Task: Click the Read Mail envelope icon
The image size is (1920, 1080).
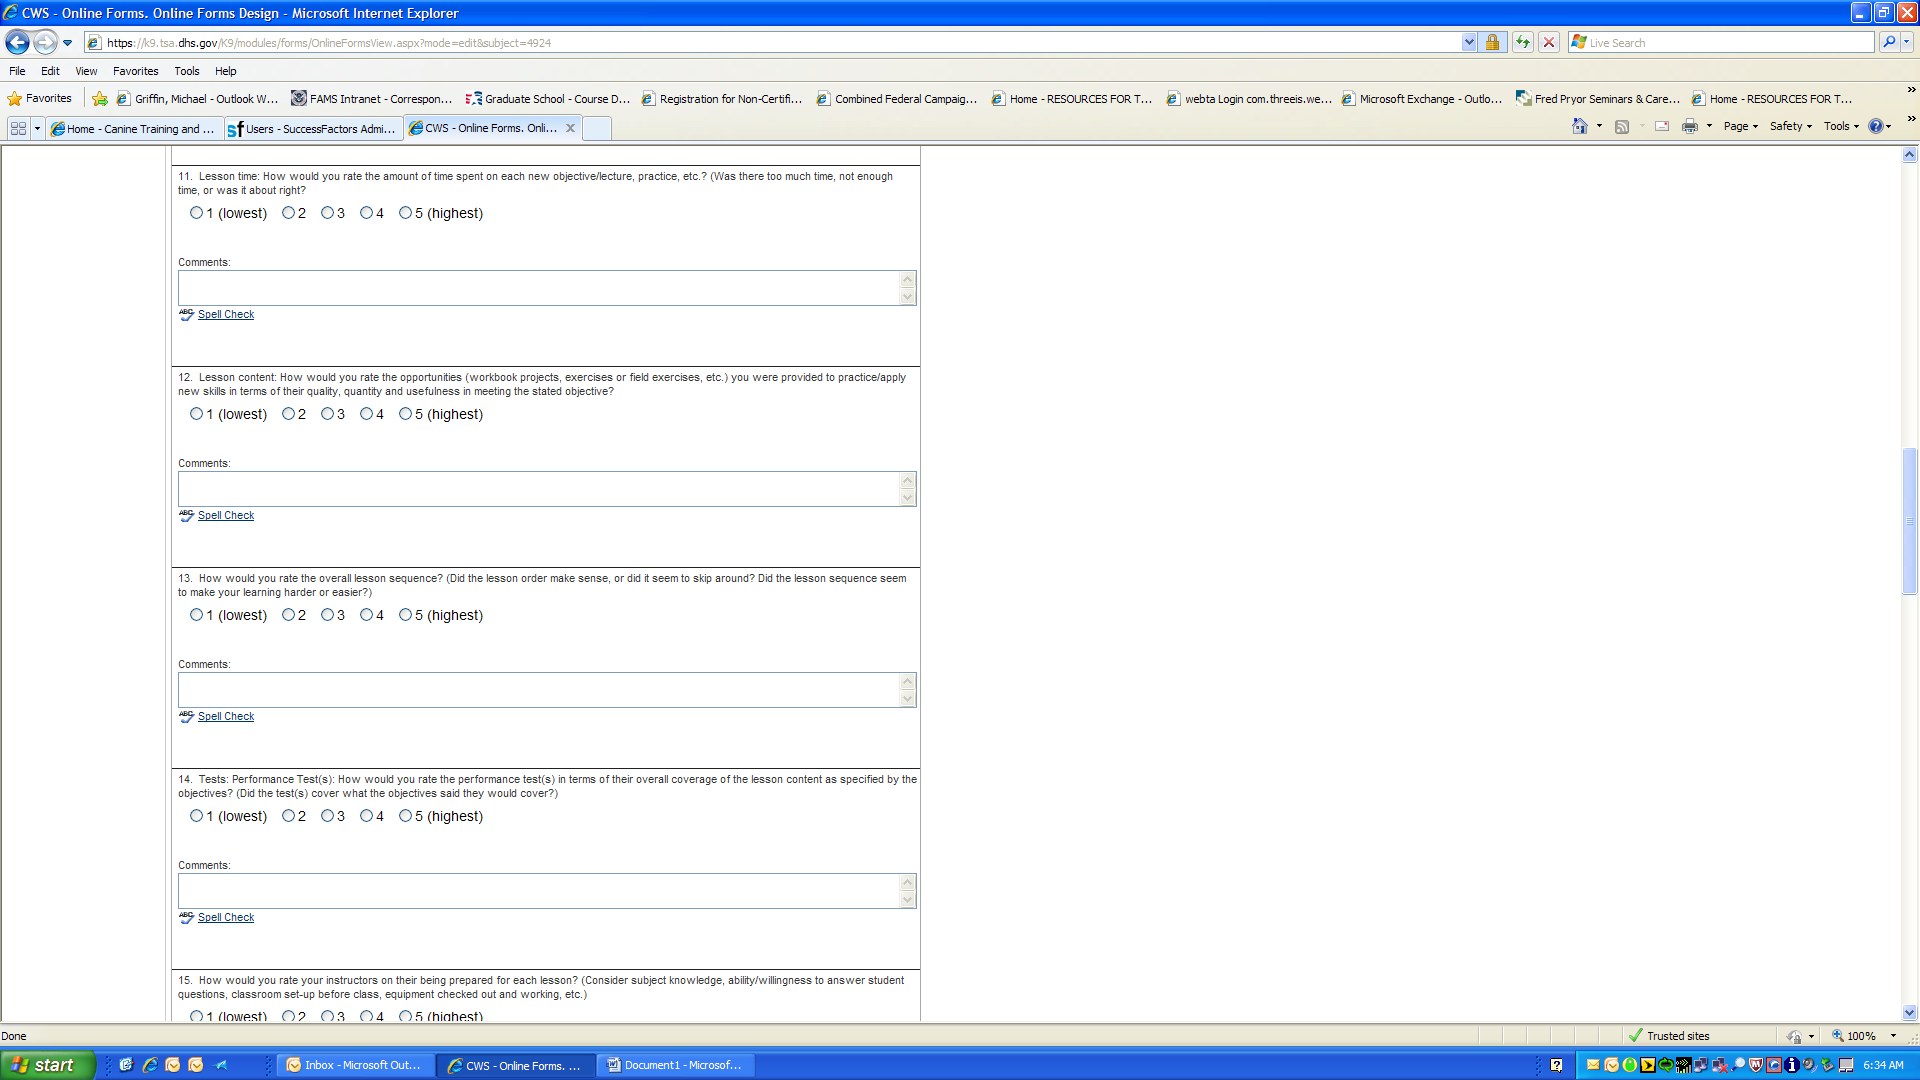Action: point(1662,126)
